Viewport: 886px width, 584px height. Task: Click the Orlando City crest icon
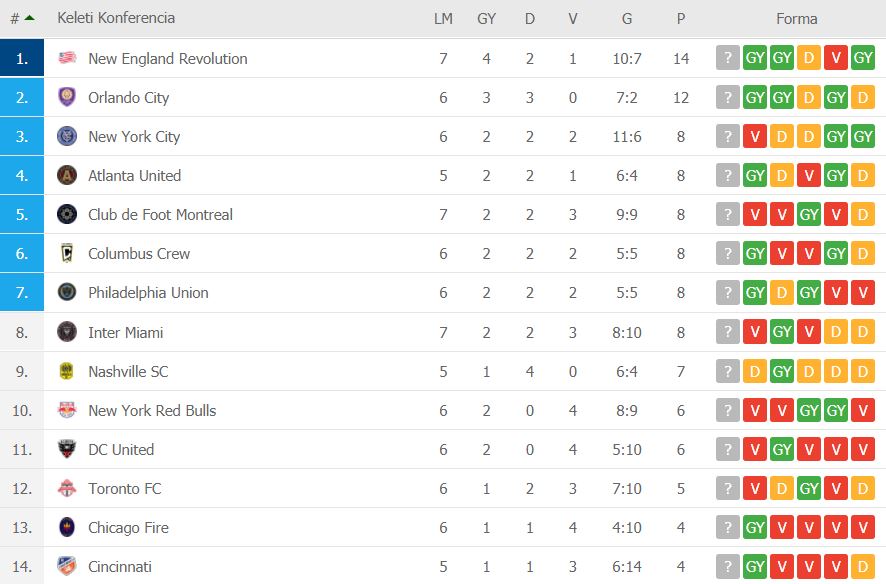(67, 97)
